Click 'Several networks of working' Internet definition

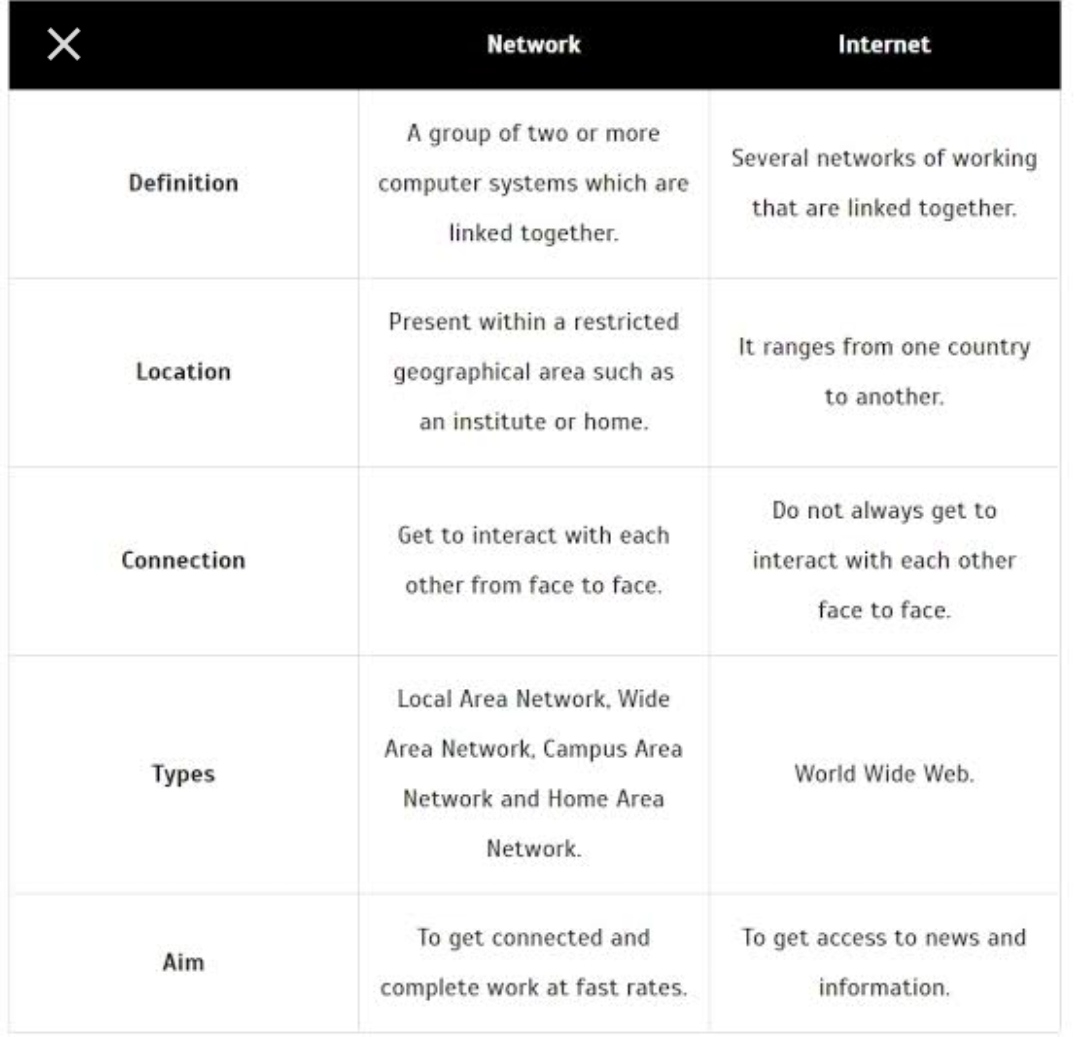pos(884,184)
